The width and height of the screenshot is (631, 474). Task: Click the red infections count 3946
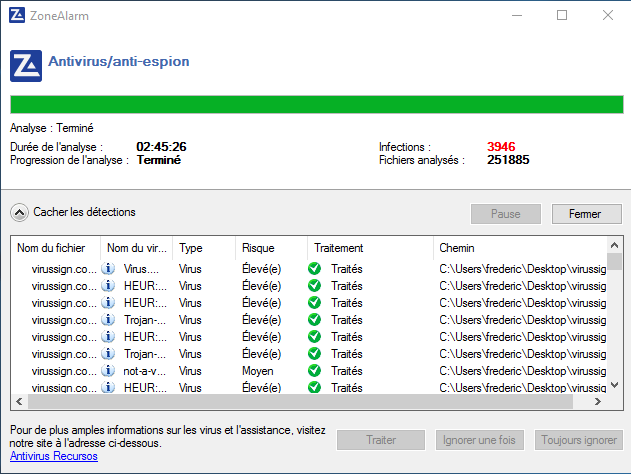pyautogui.click(x=501, y=146)
